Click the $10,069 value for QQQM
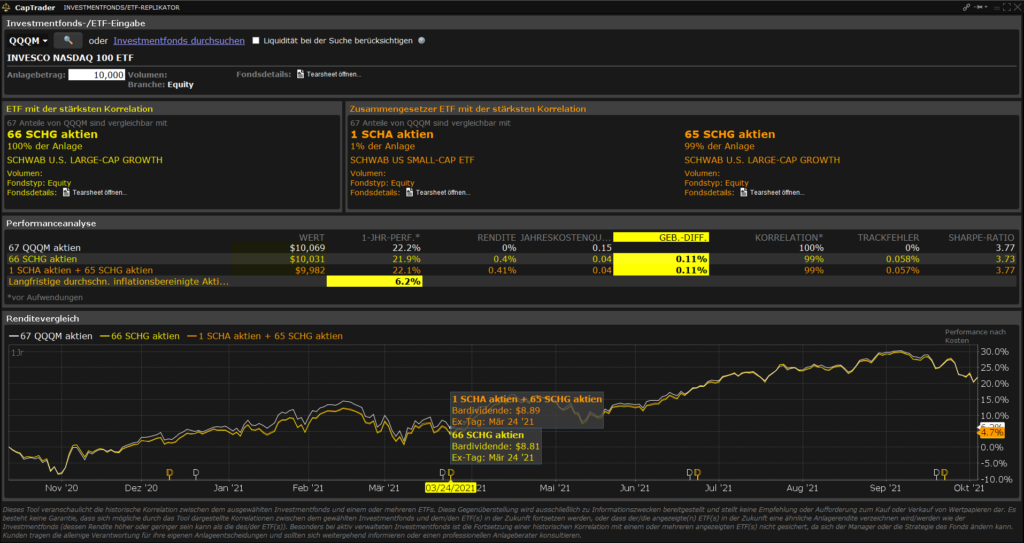Image resolution: width=1024 pixels, height=543 pixels. coord(307,248)
